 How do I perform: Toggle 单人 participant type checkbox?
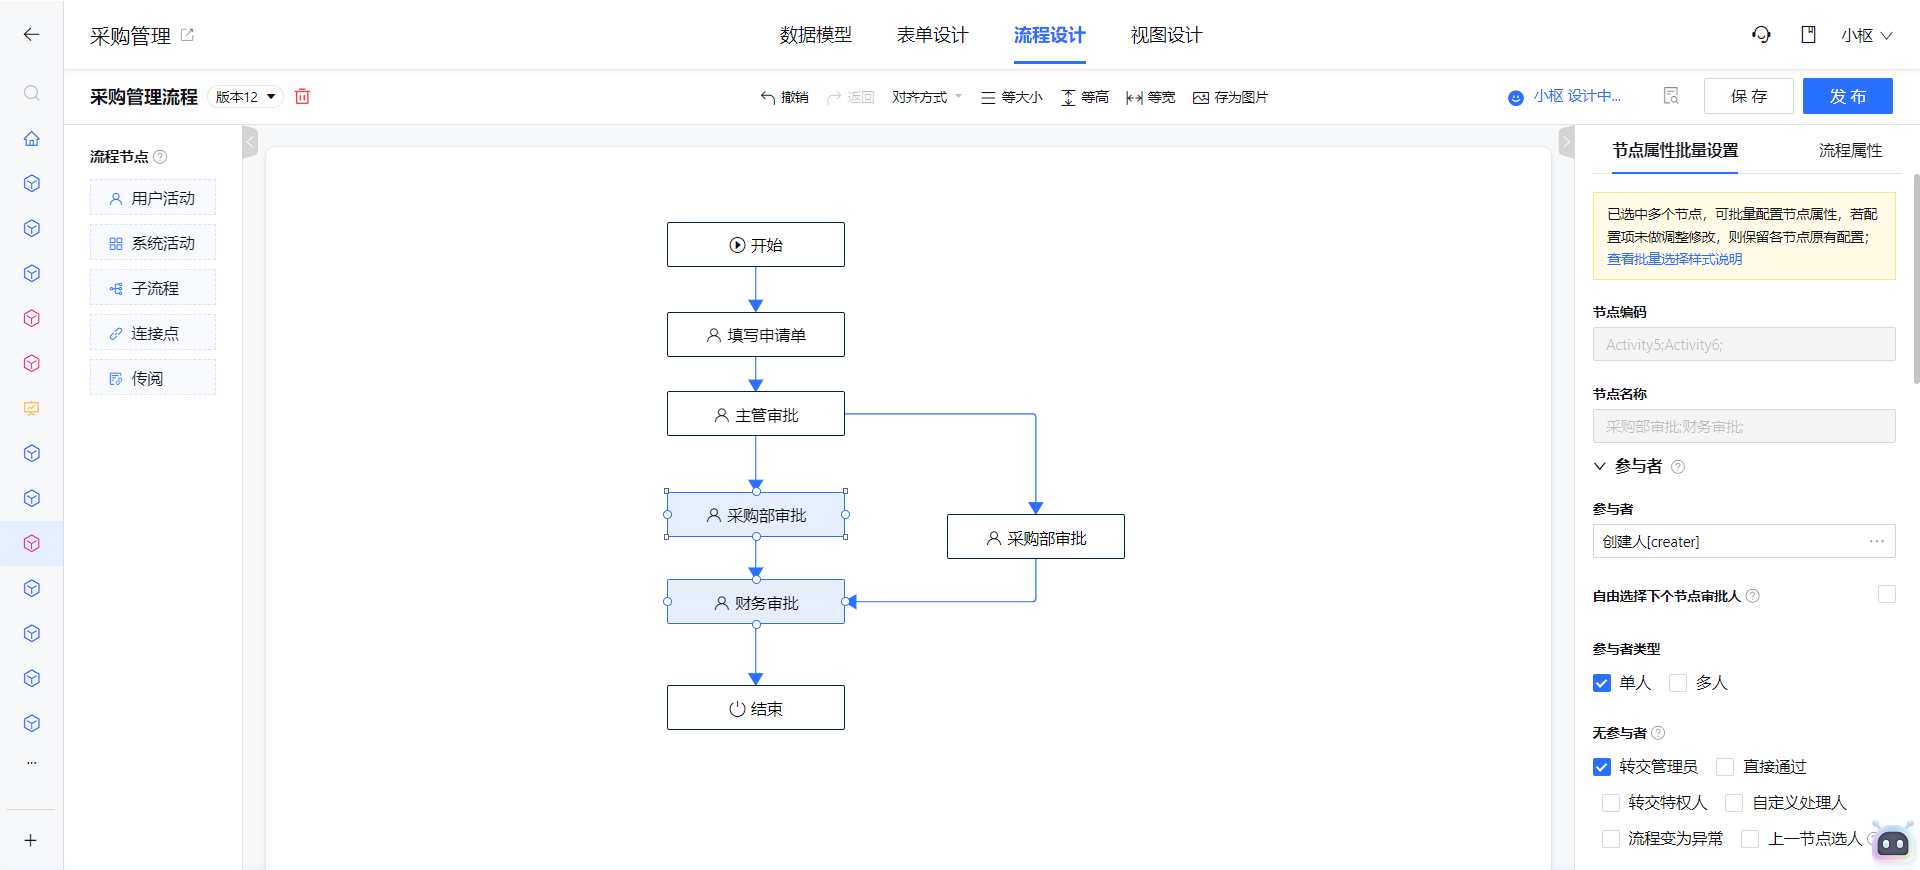click(1602, 683)
